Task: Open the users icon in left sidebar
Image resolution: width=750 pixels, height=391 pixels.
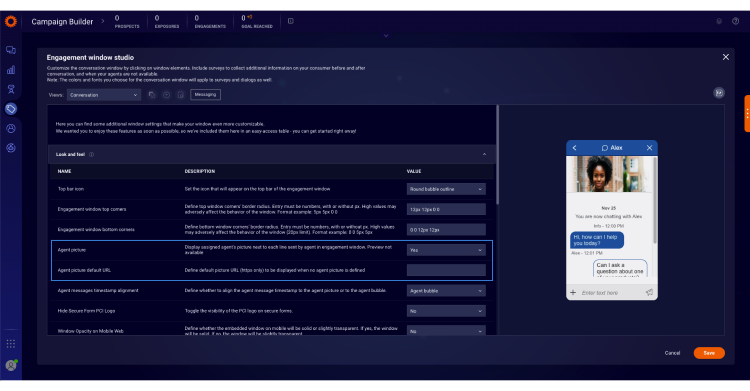Action: (11, 128)
